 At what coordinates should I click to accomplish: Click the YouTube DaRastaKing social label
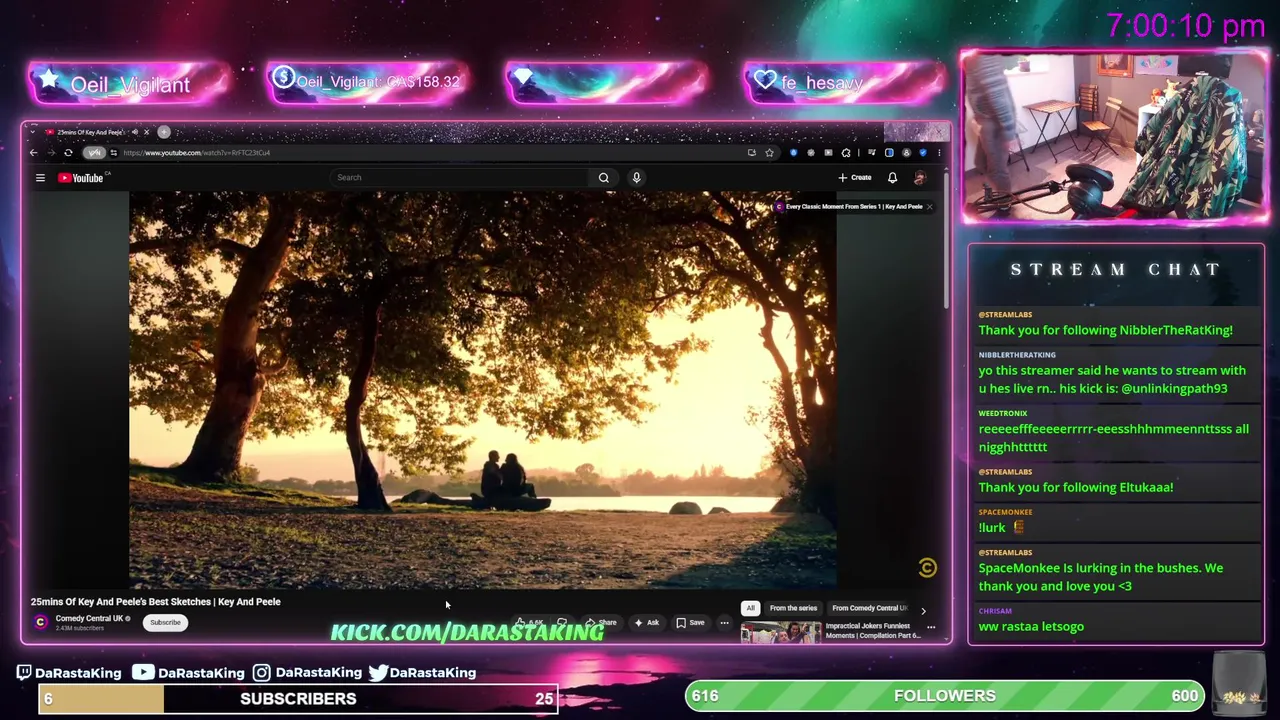coord(188,673)
